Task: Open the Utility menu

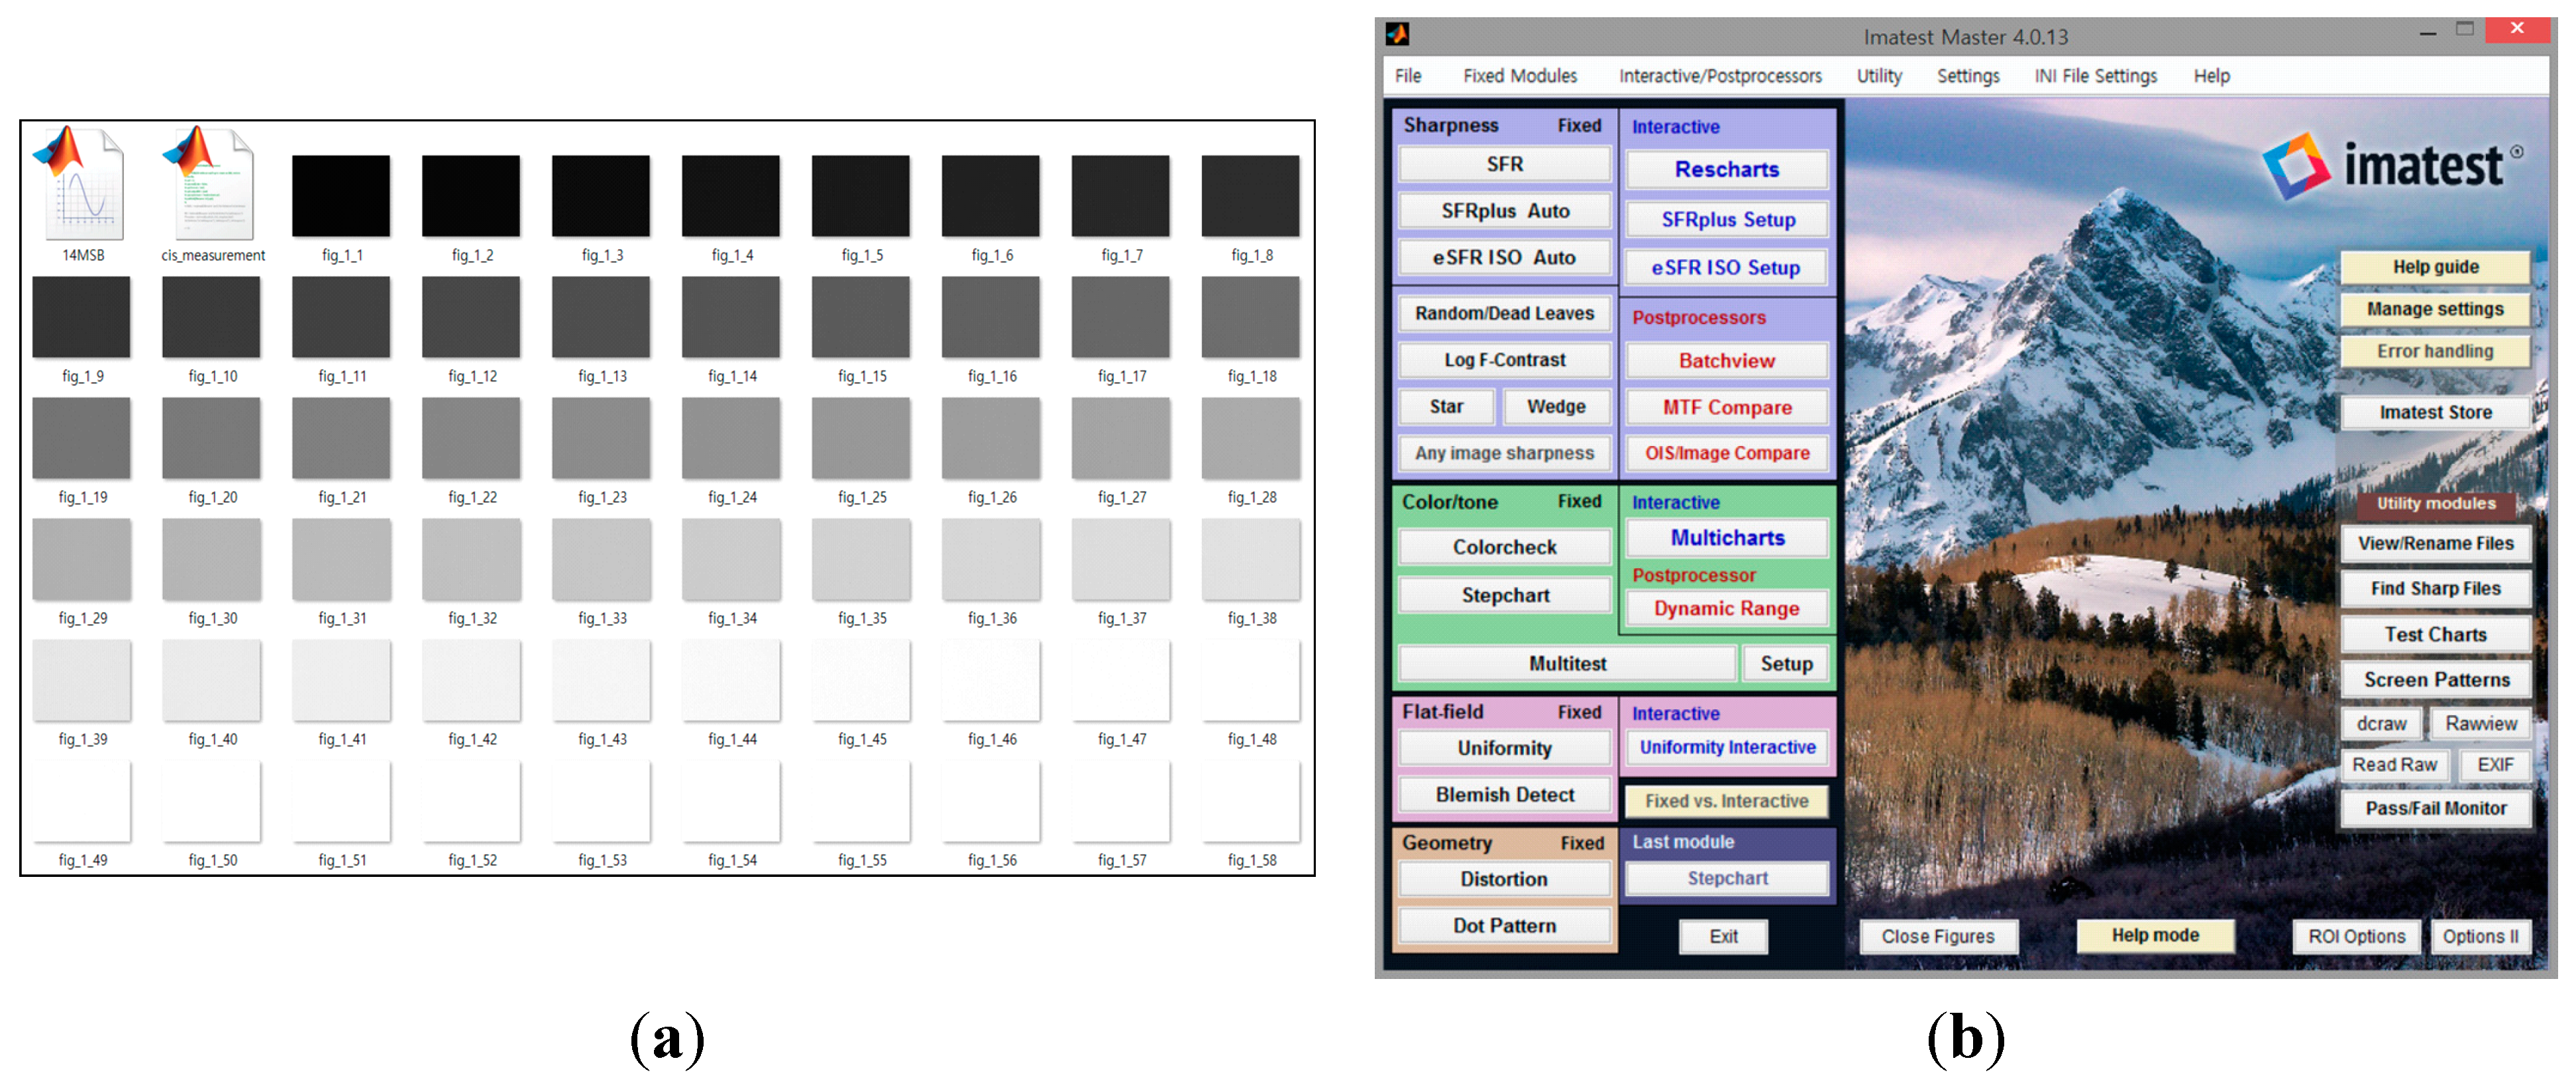Action: click(1879, 76)
